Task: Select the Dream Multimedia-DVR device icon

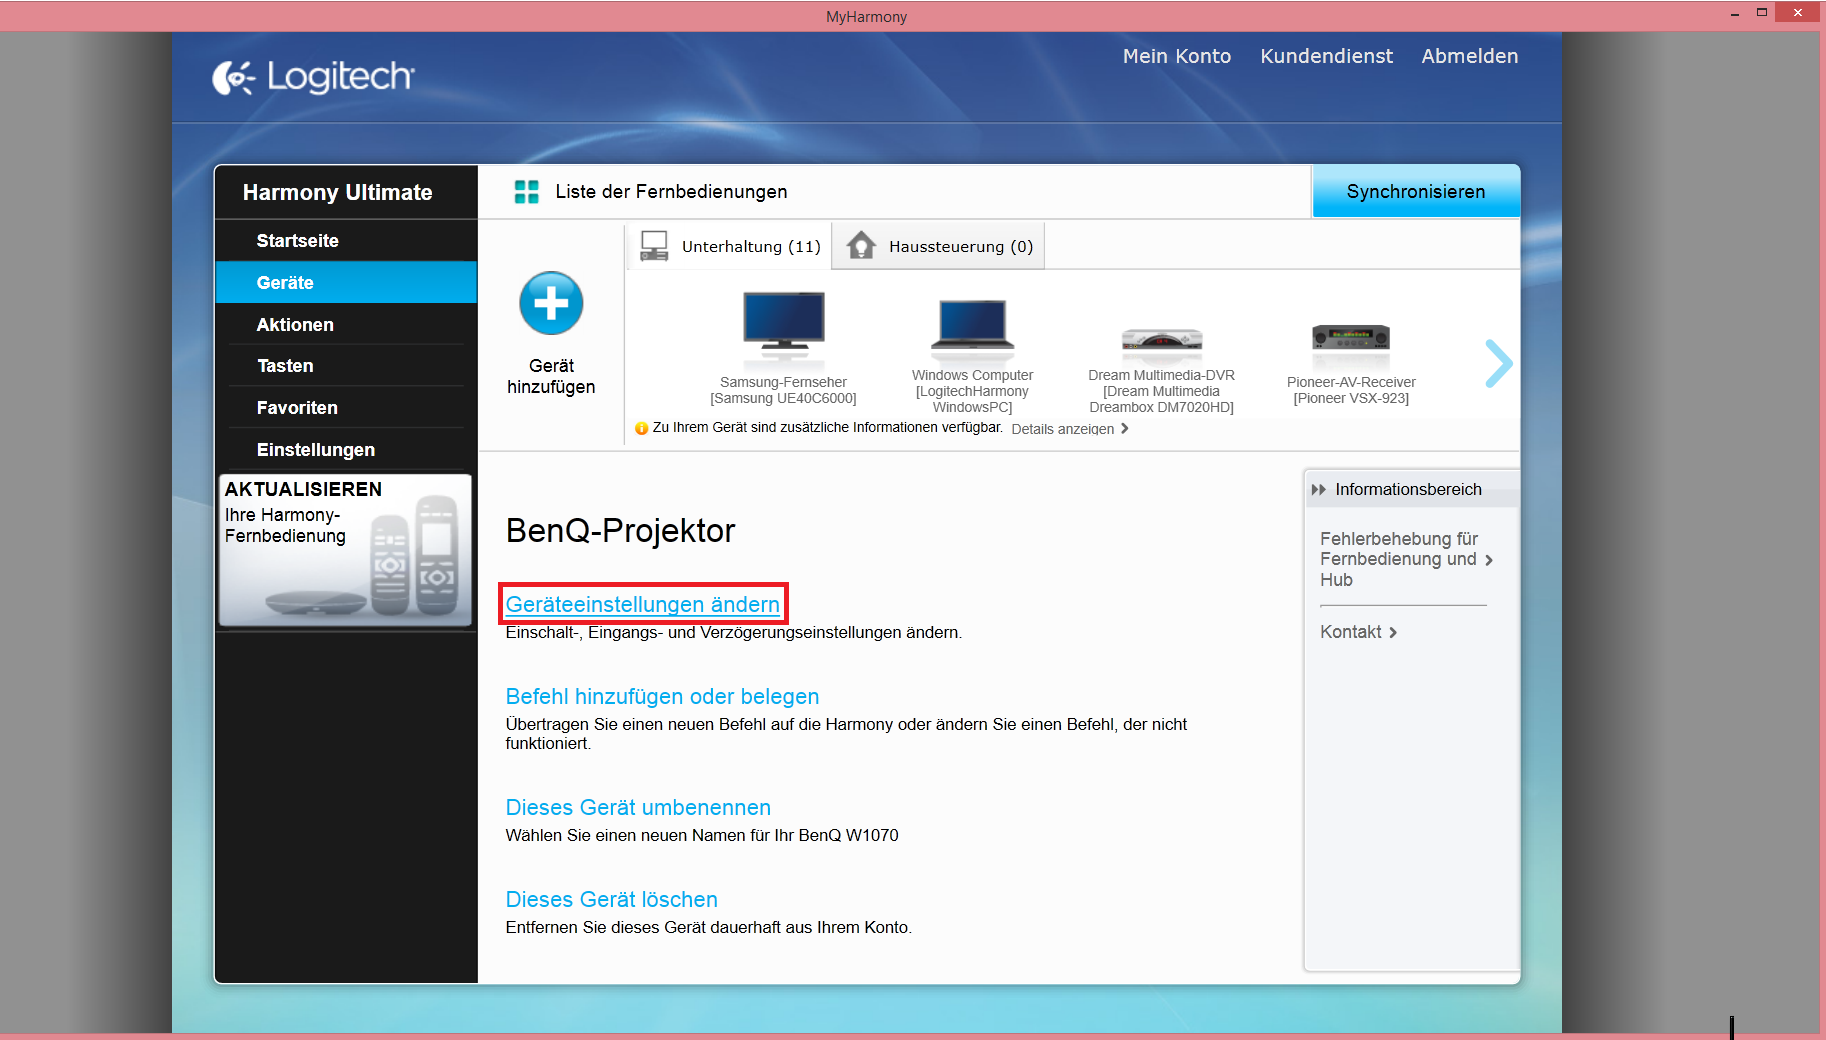Action: tap(1161, 340)
